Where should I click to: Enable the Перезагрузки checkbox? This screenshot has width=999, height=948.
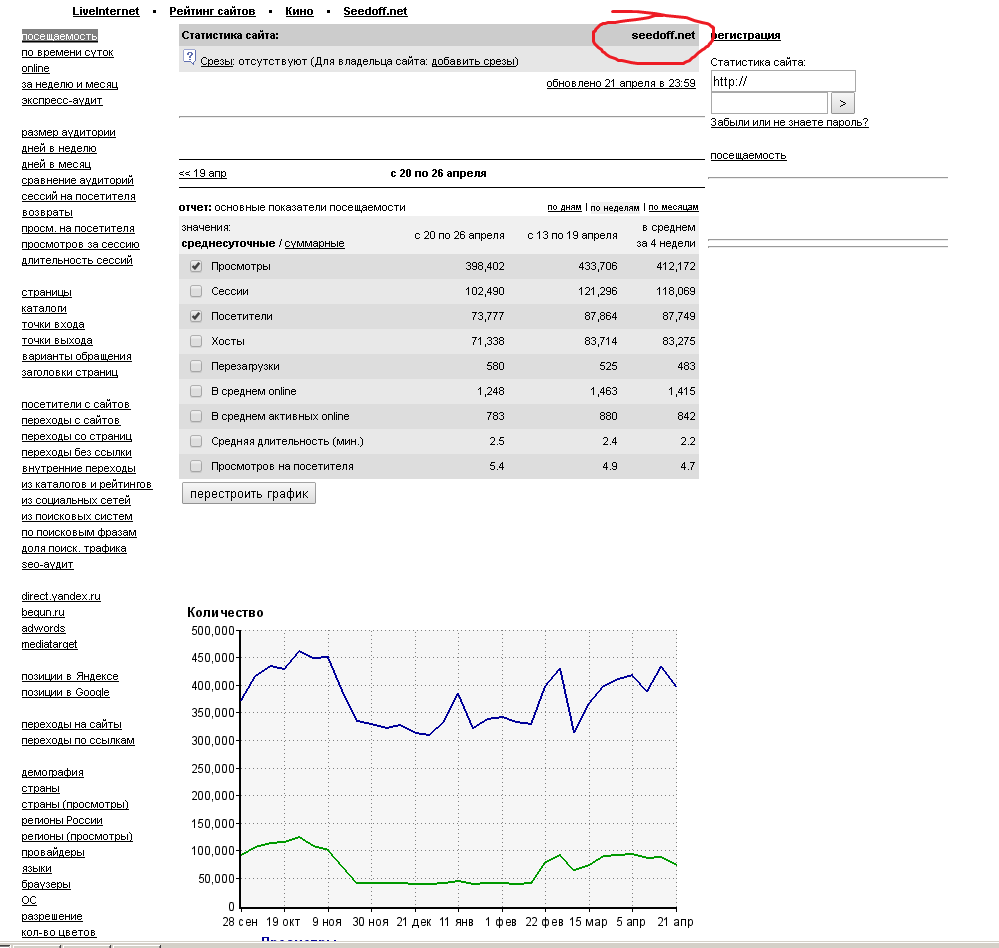196,366
